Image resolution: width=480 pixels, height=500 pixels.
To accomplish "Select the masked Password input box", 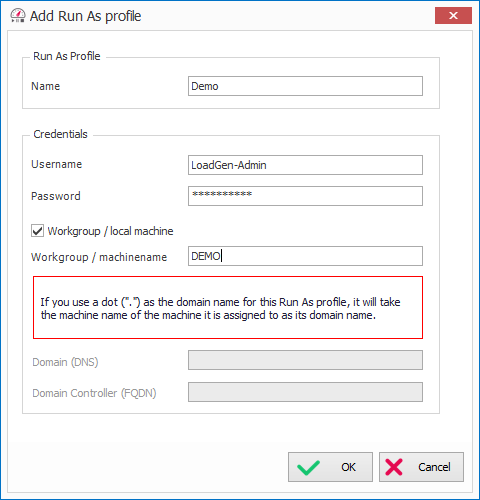I will [x=305, y=196].
